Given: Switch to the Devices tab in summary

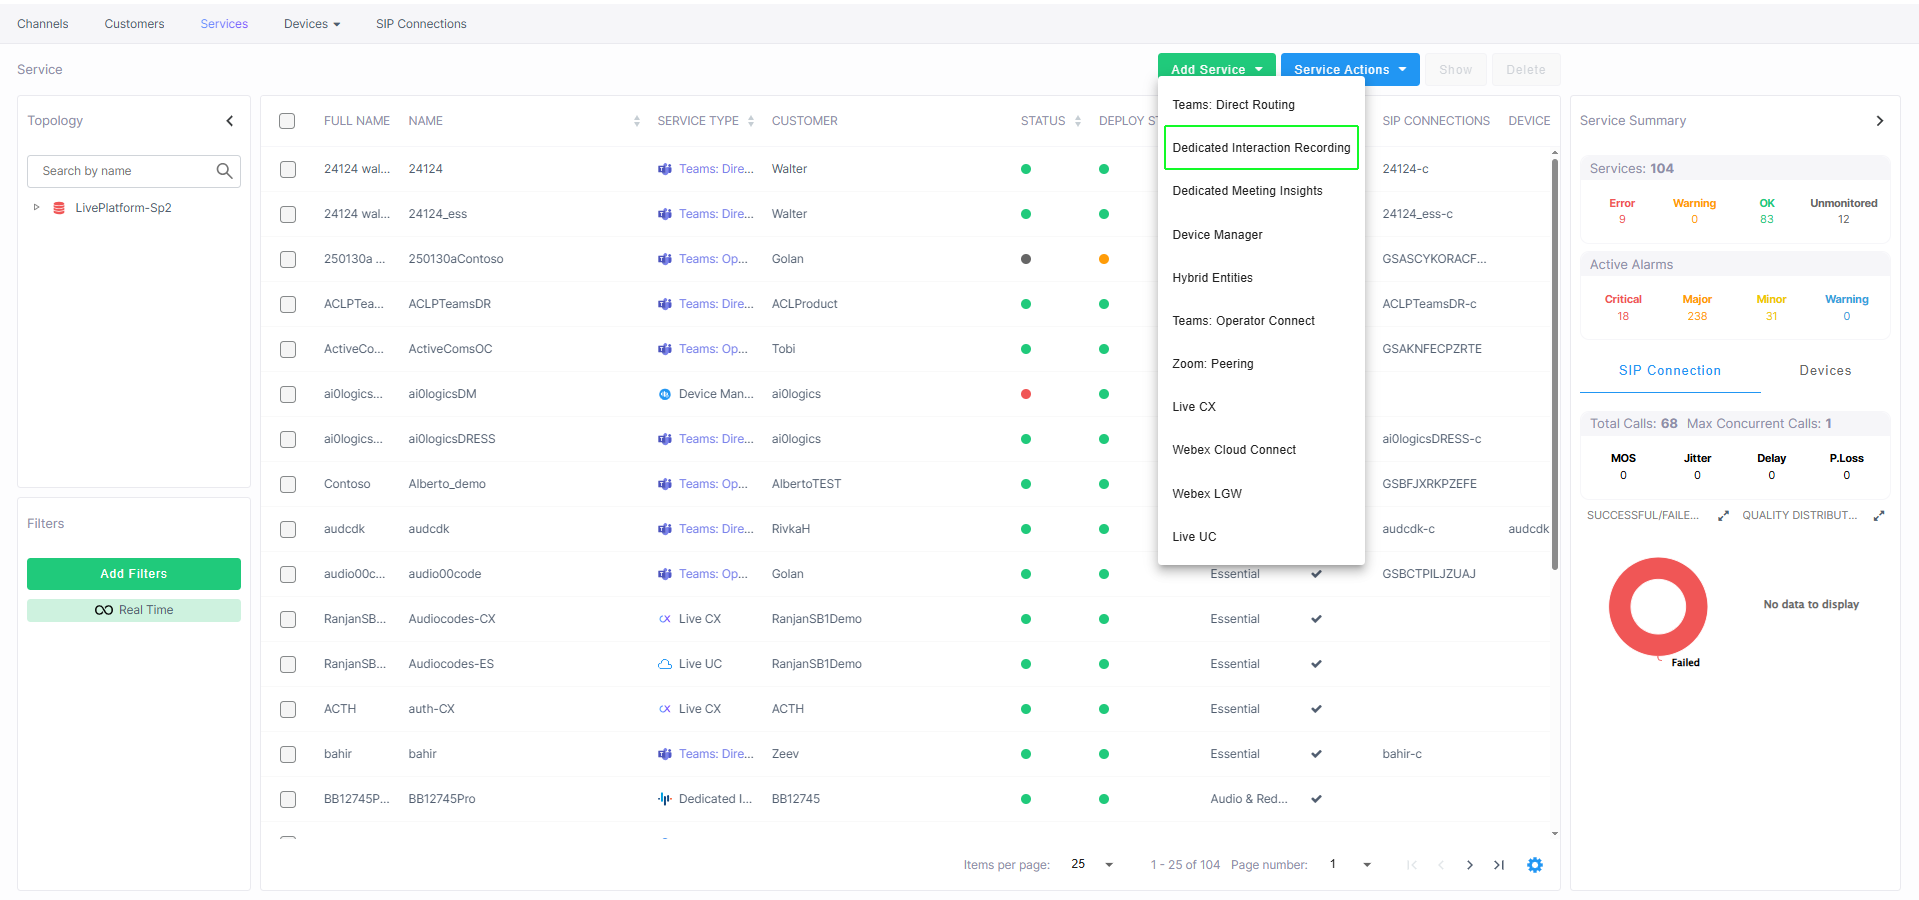Looking at the screenshot, I should (1824, 371).
